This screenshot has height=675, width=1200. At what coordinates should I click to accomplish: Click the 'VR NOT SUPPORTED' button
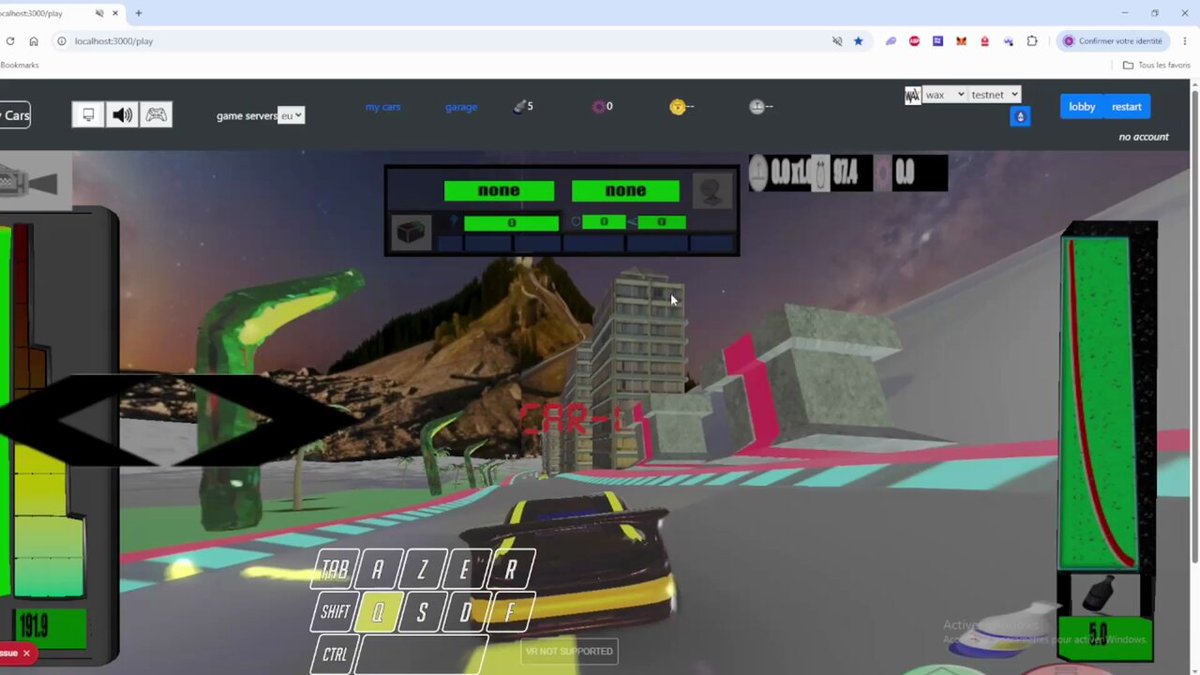click(x=569, y=651)
